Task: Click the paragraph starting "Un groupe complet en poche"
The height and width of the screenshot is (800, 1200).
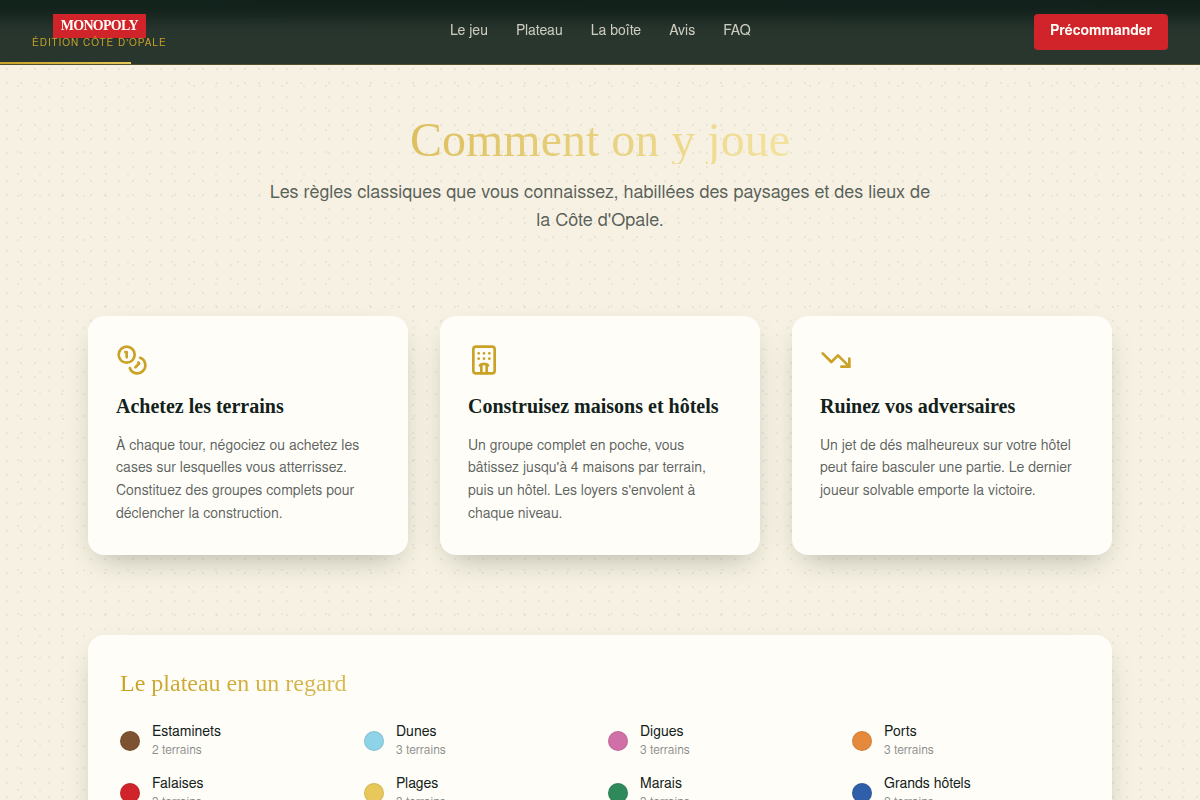Action: click(x=587, y=479)
